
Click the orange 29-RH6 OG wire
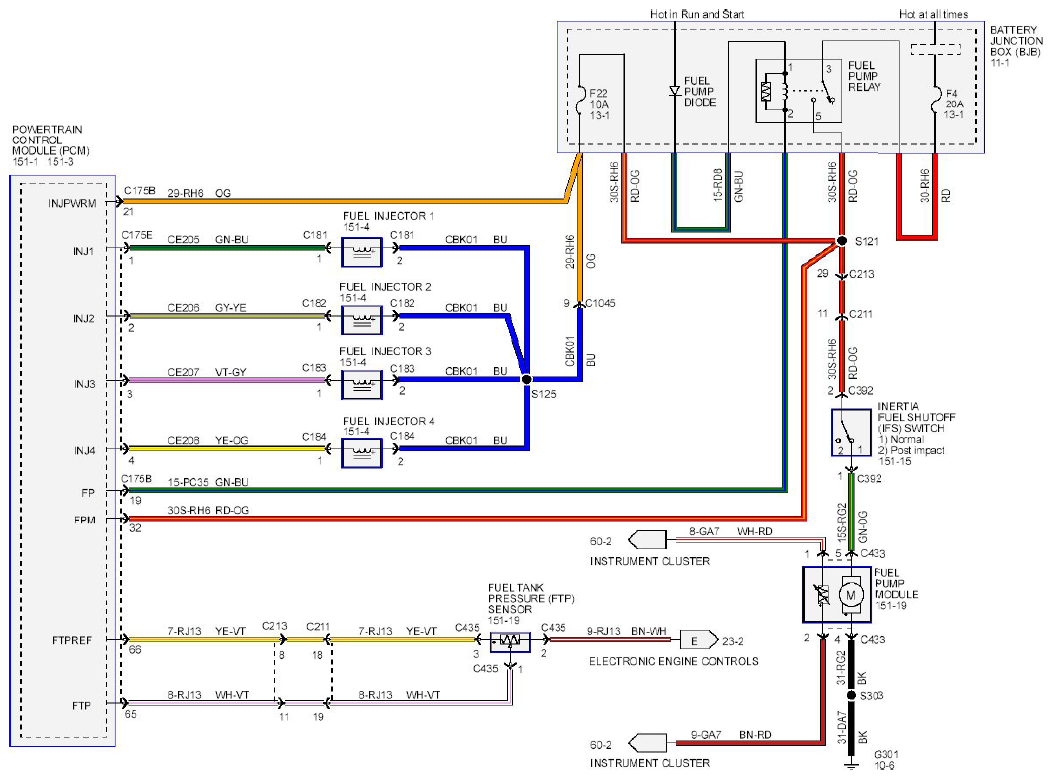pyautogui.click(x=344, y=200)
